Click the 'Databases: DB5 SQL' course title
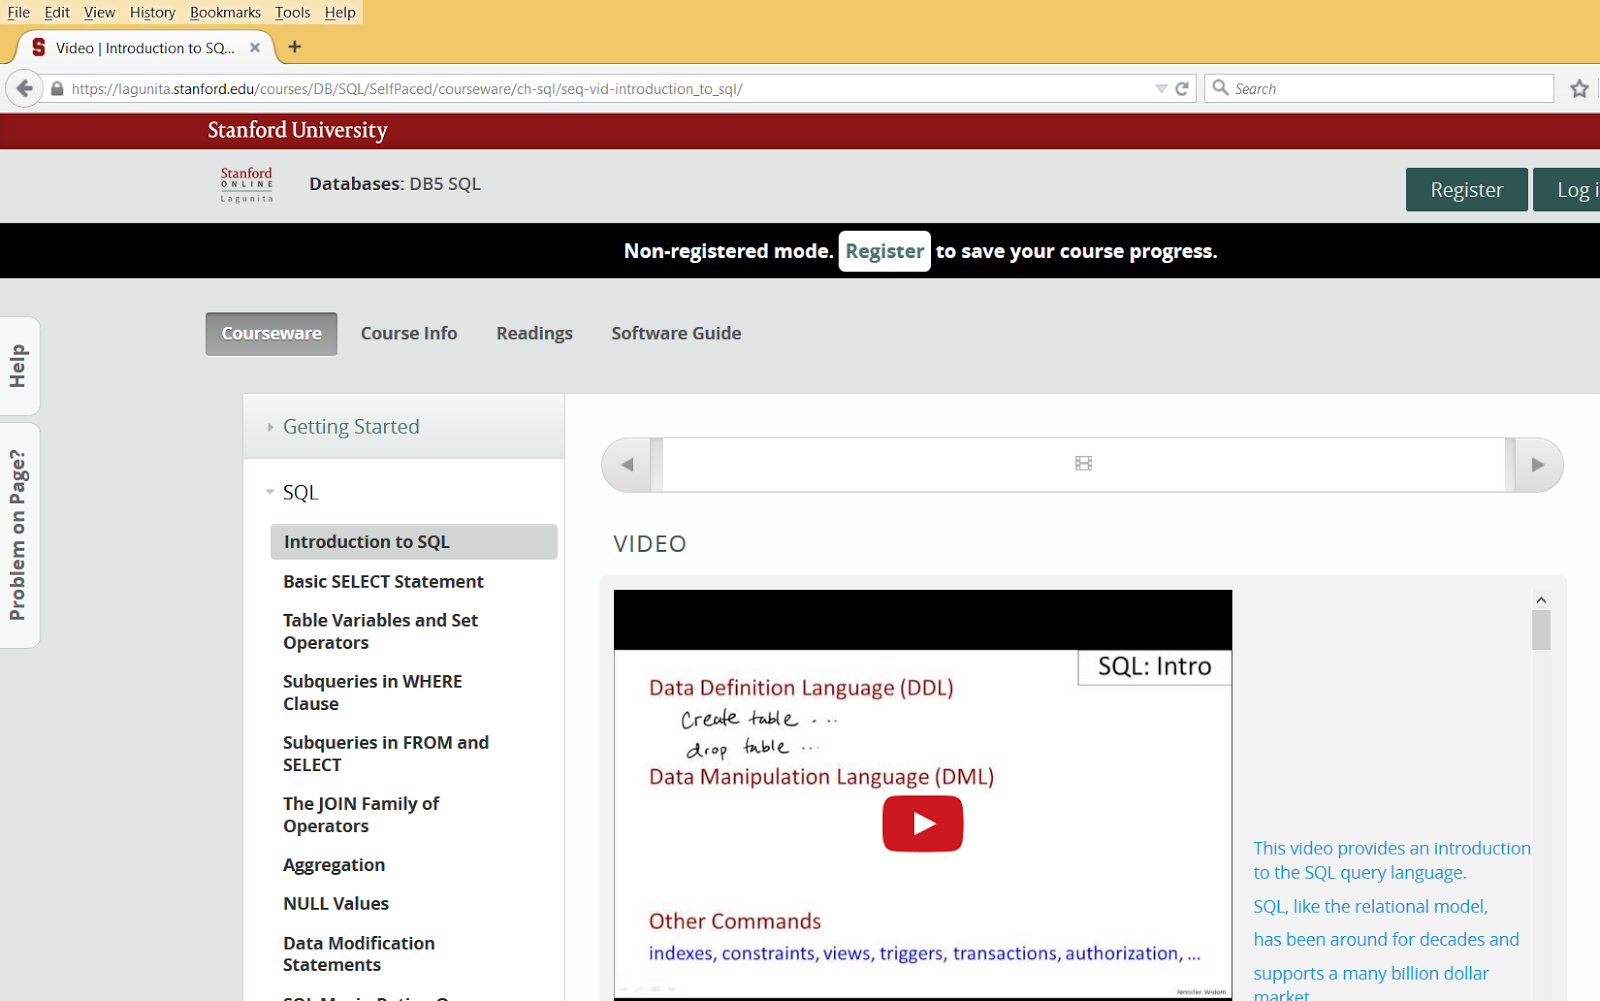Image resolution: width=1600 pixels, height=1001 pixels. (x=395, y=184)
